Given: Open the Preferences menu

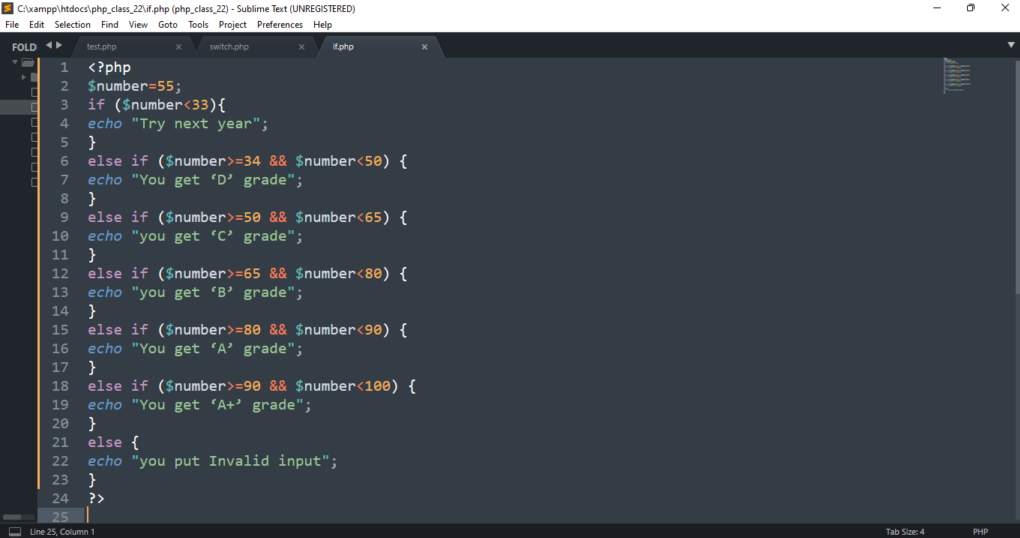Looking at the screenshot, I should [x=279, y=24].
